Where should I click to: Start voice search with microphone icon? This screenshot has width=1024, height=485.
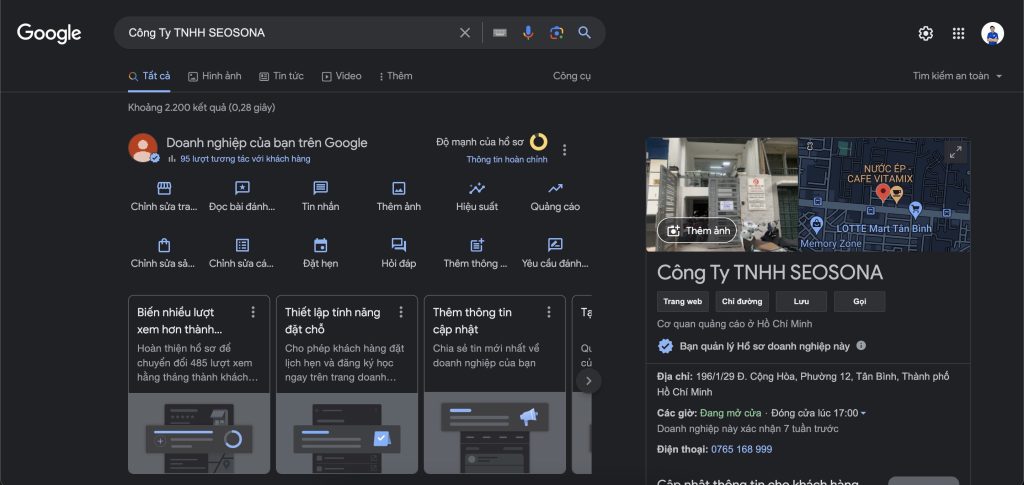coord(528,33)
